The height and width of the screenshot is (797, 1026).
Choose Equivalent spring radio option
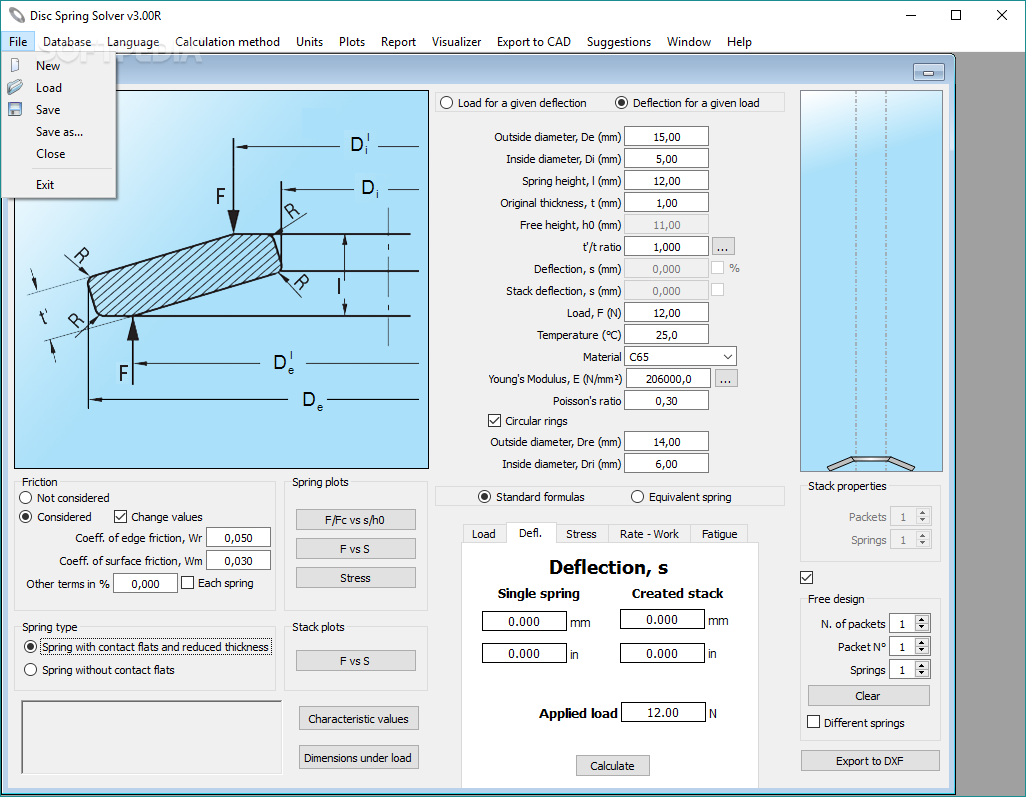click(x=637, y=497)
